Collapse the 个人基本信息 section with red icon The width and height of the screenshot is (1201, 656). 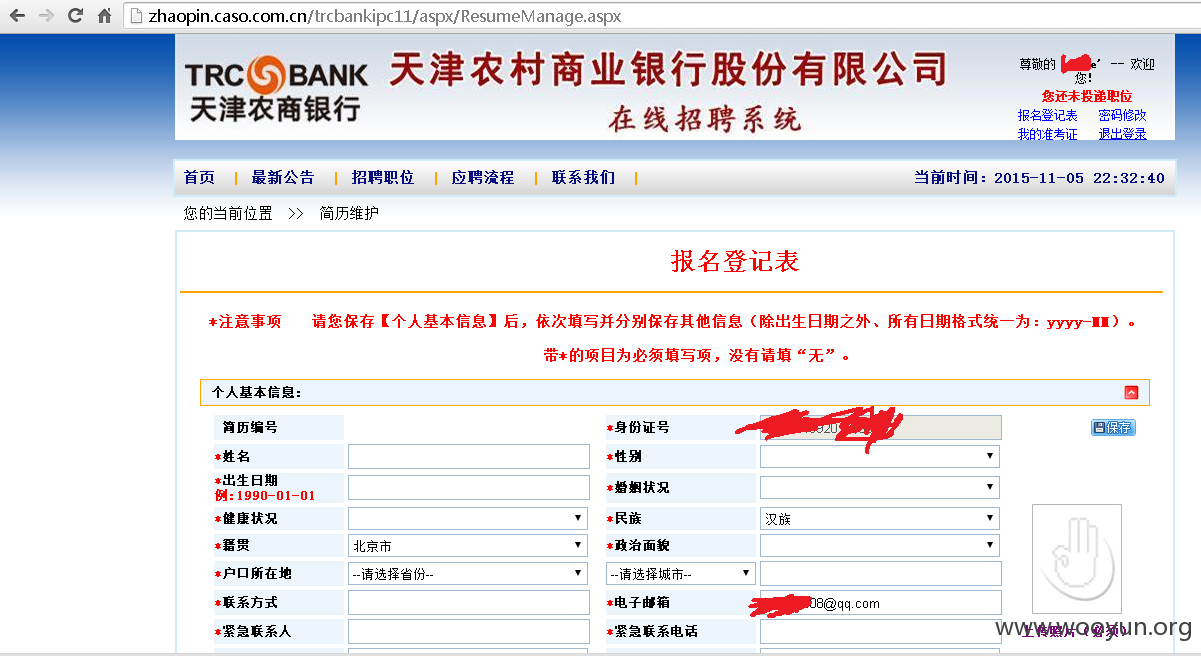(x=1131, y=393)
